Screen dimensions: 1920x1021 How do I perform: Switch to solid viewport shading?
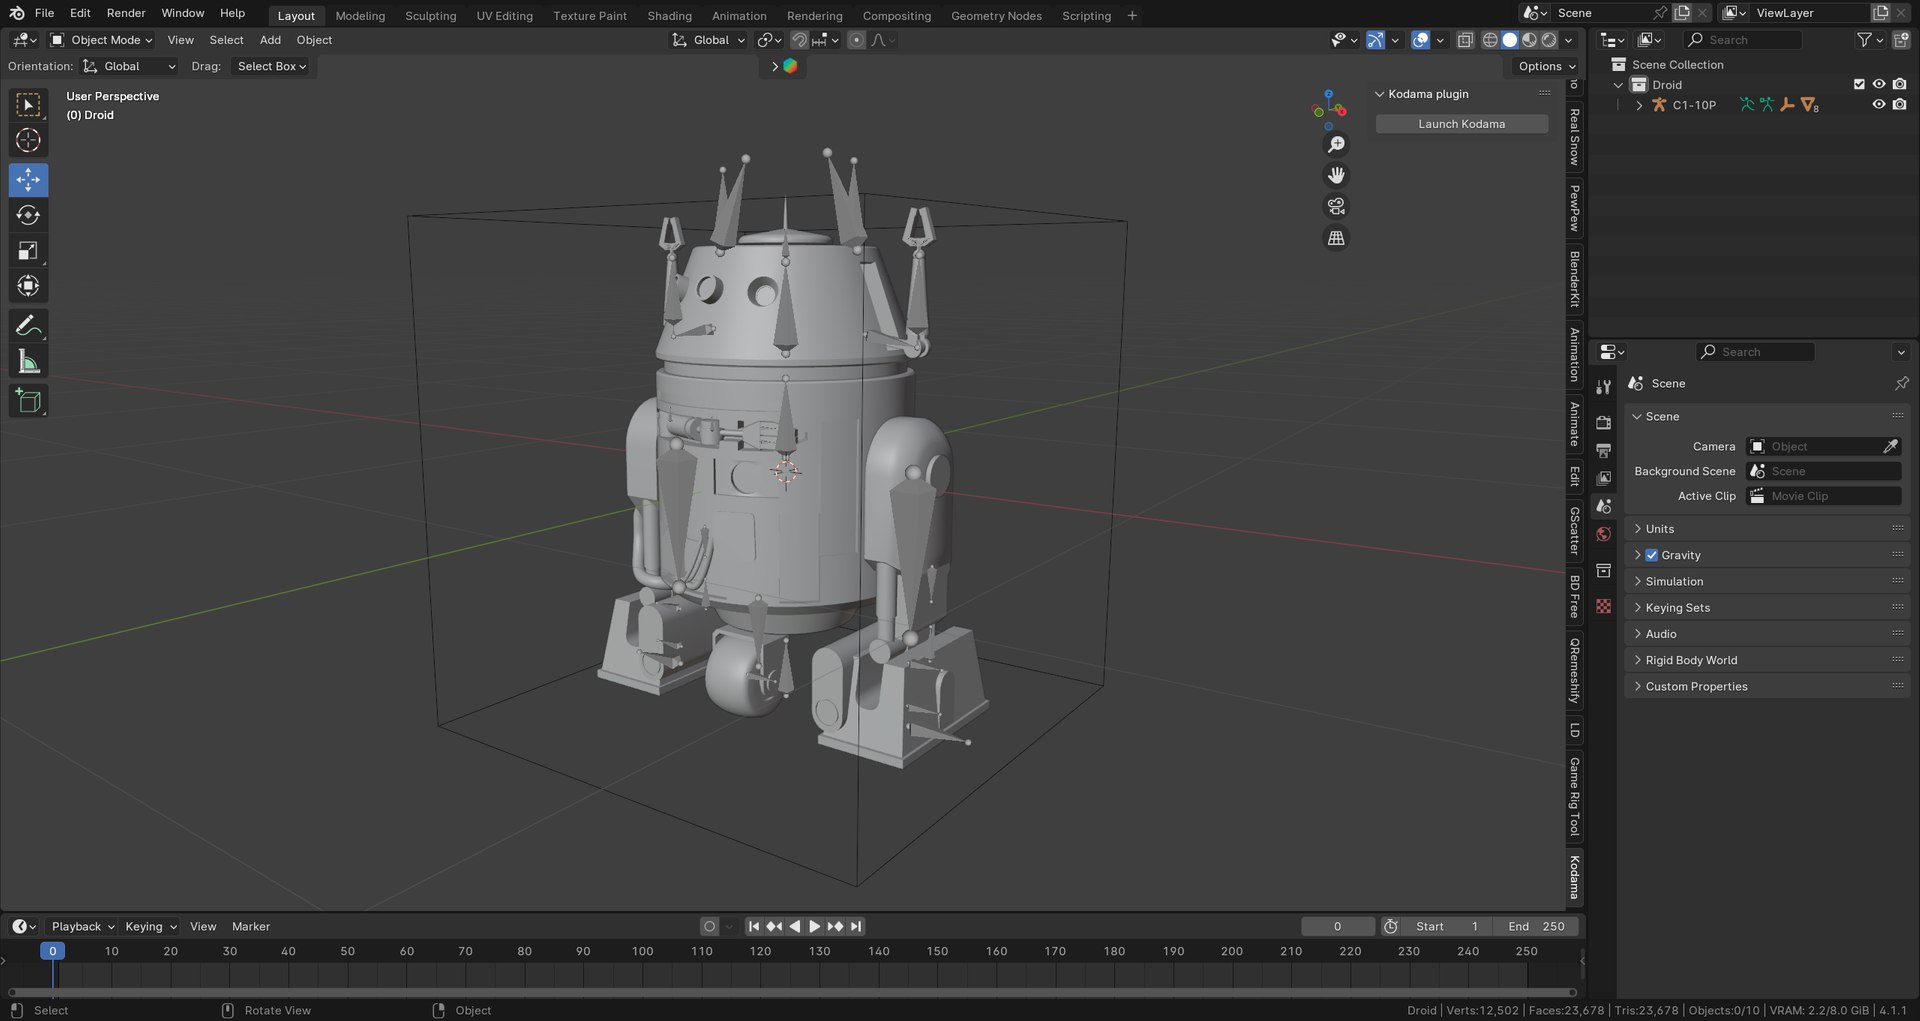click(1510, 40)
